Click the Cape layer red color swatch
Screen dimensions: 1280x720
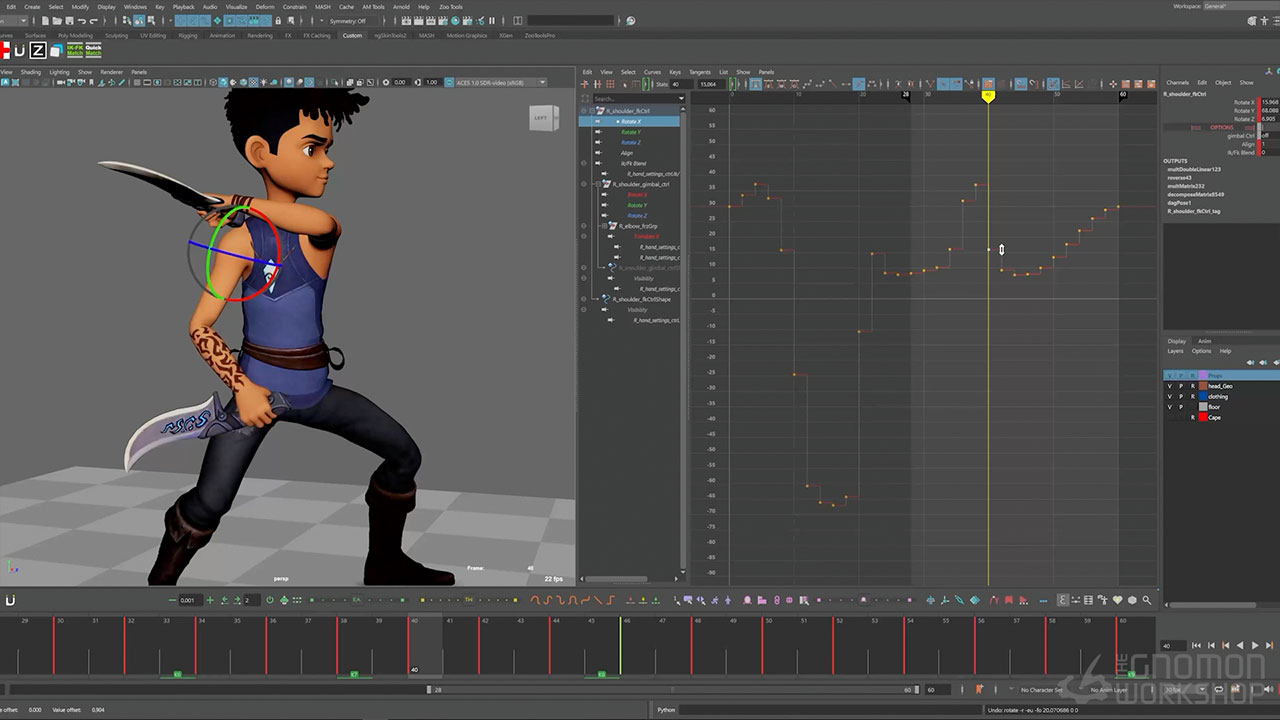pyautogui.click(x=1203, y=417)
